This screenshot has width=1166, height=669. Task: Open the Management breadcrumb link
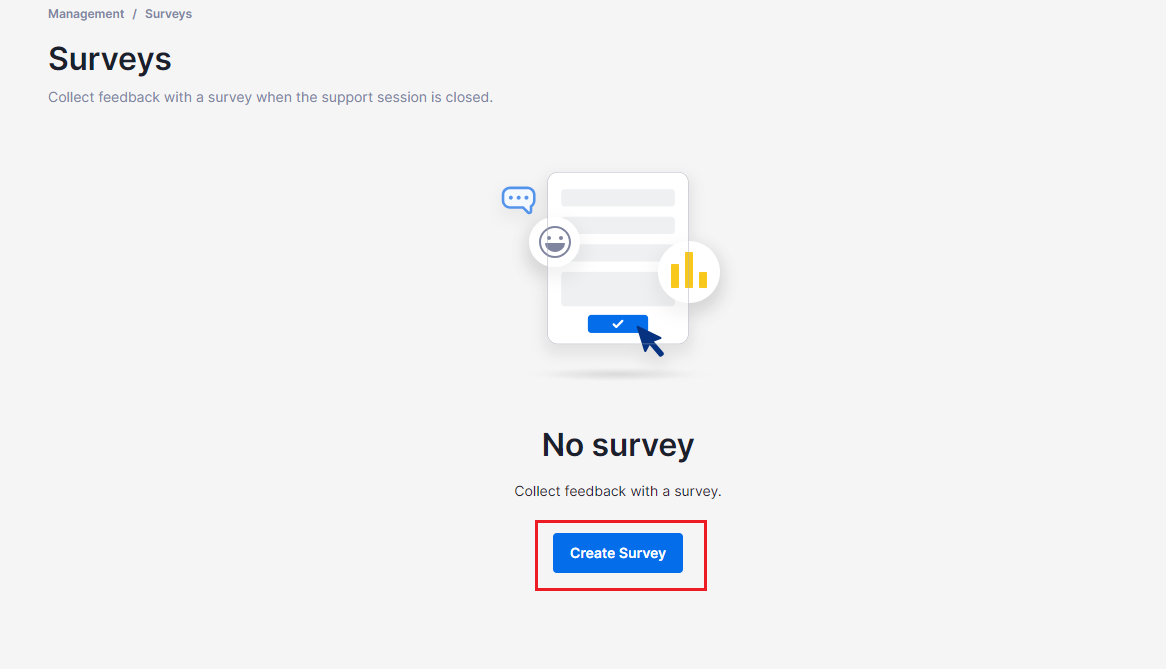click(86, 13)
